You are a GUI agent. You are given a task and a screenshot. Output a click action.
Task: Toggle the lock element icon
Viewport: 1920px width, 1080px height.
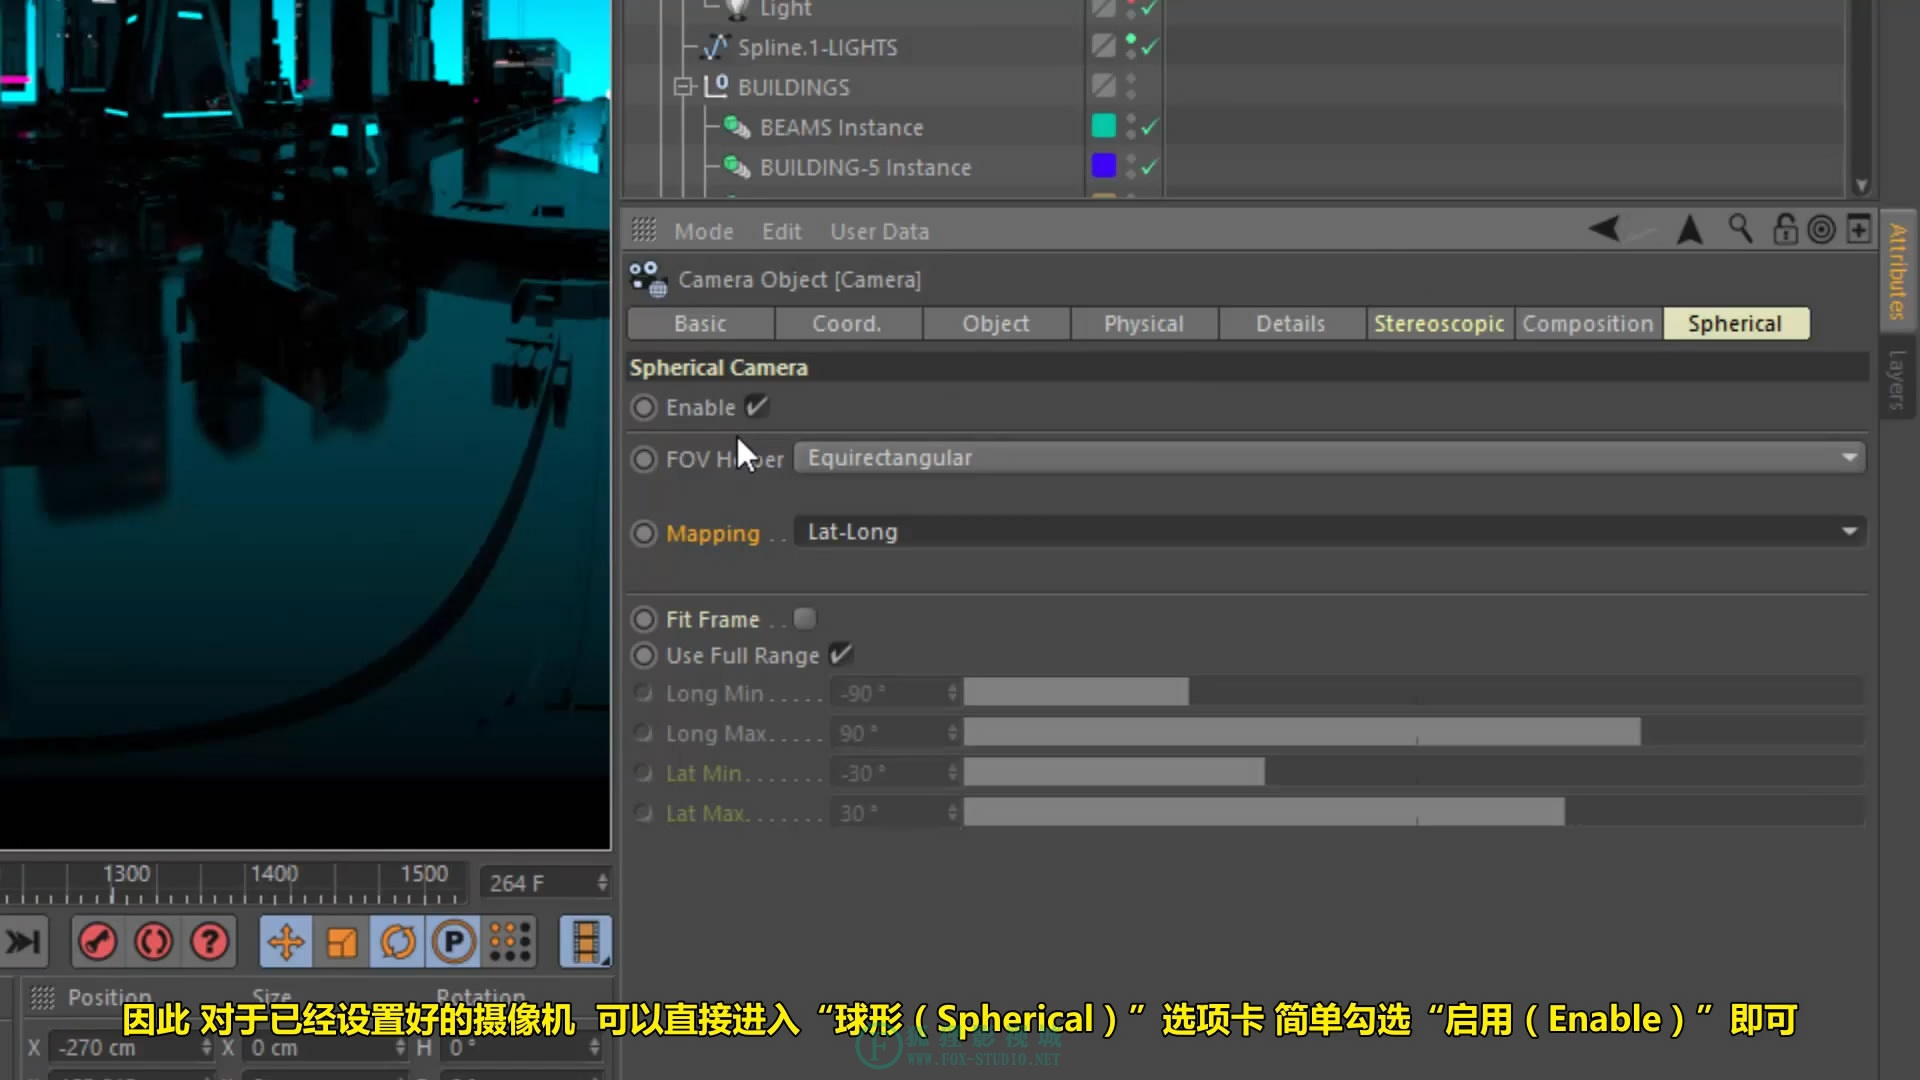1785,229
